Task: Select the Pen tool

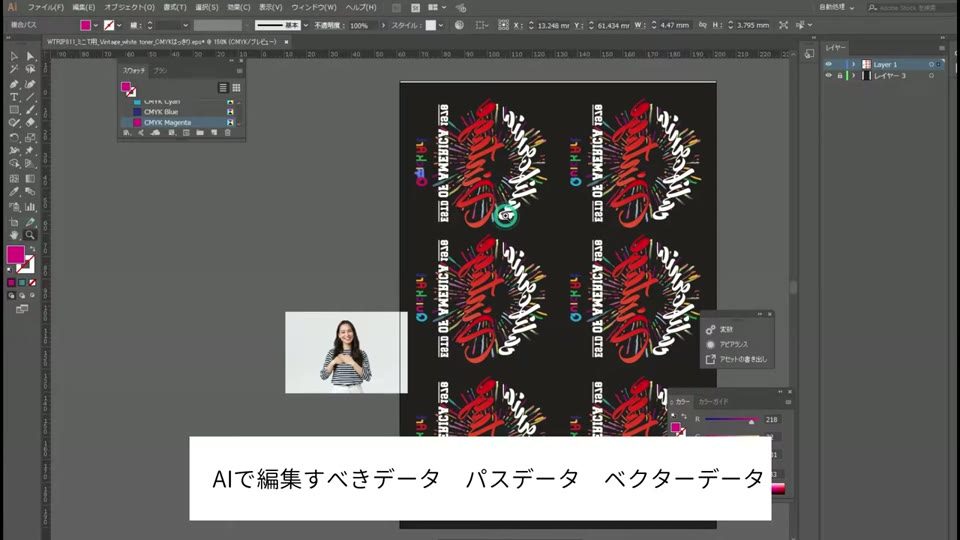Action: tap(14, 84)
